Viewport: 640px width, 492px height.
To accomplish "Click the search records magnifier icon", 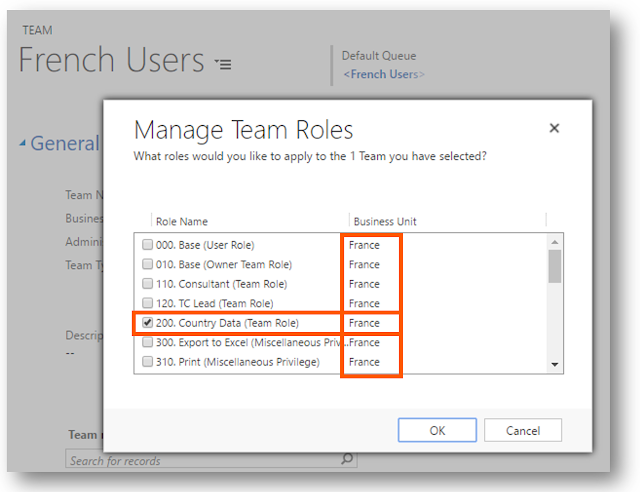I will (347, 459).
